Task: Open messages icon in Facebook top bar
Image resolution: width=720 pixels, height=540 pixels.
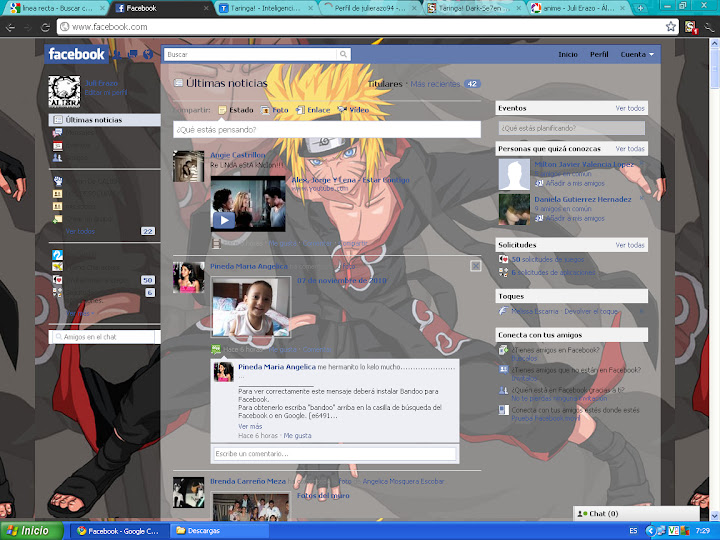Action: [x=133, y=55]
